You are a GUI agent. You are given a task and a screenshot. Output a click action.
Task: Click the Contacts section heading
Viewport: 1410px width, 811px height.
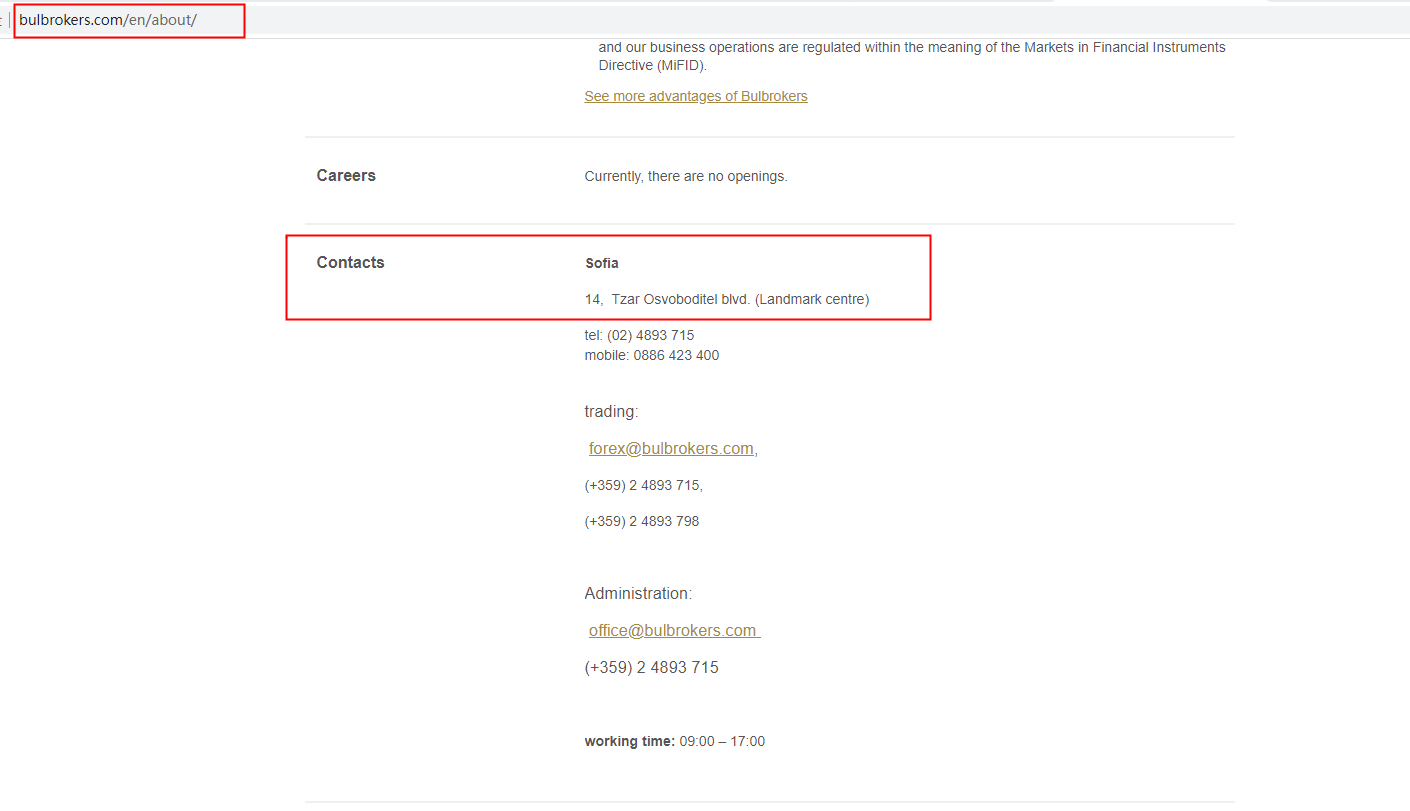click(350, 263)
